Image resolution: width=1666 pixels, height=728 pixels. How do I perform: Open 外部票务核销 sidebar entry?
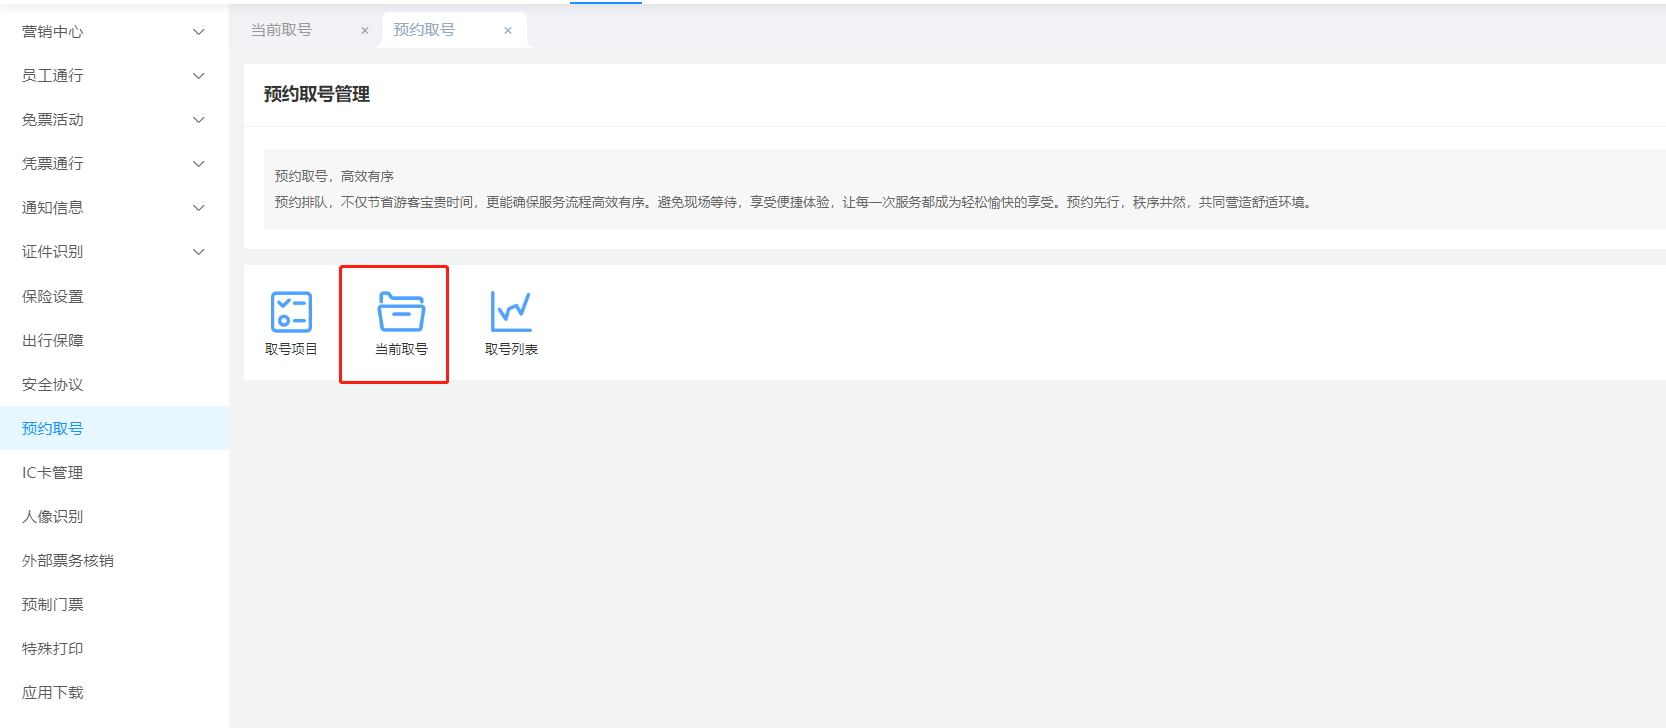(68, 561)
